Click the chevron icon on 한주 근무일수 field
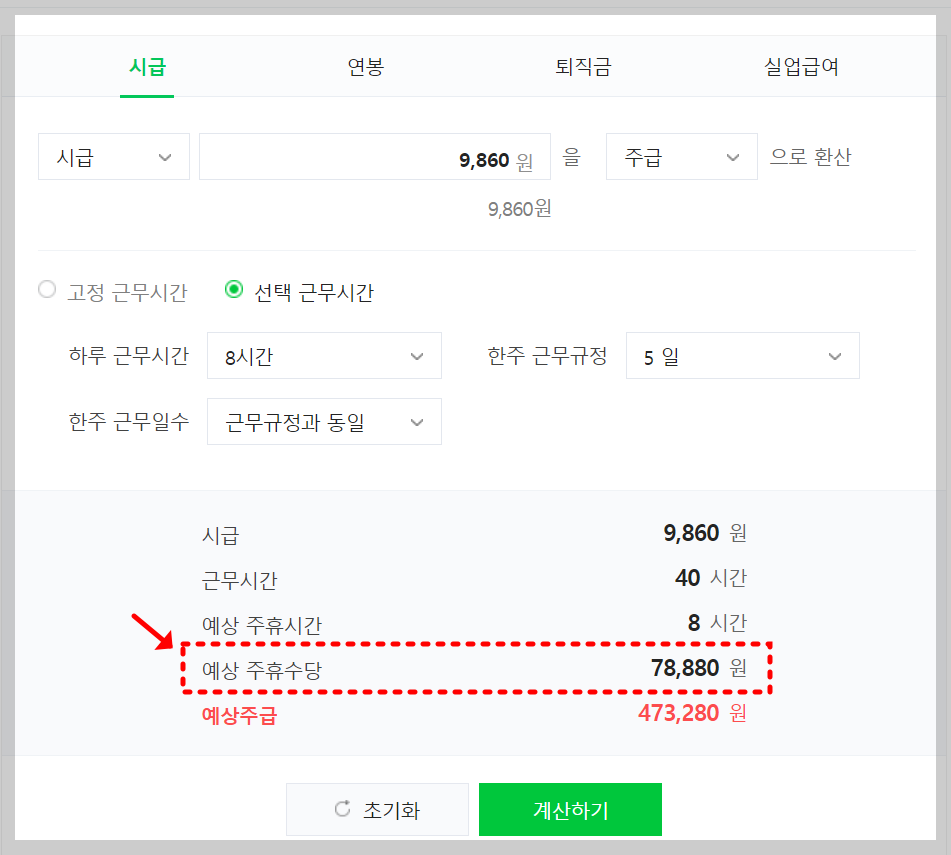Viewport: 951px width, 855px height. pos(417,421)
